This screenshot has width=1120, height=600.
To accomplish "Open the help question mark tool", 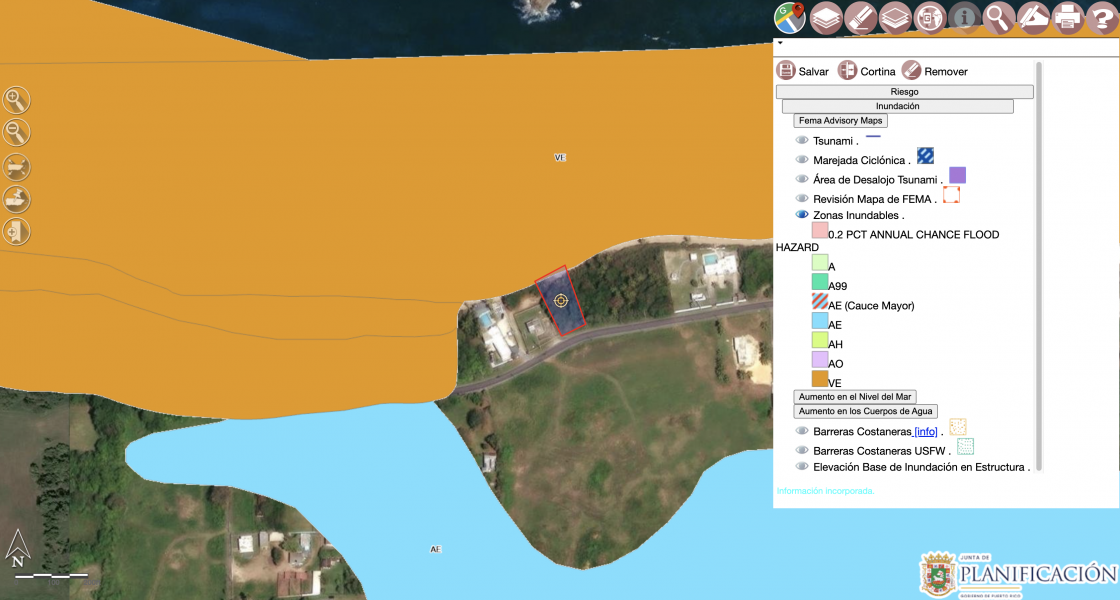I will pos(1104,17).
